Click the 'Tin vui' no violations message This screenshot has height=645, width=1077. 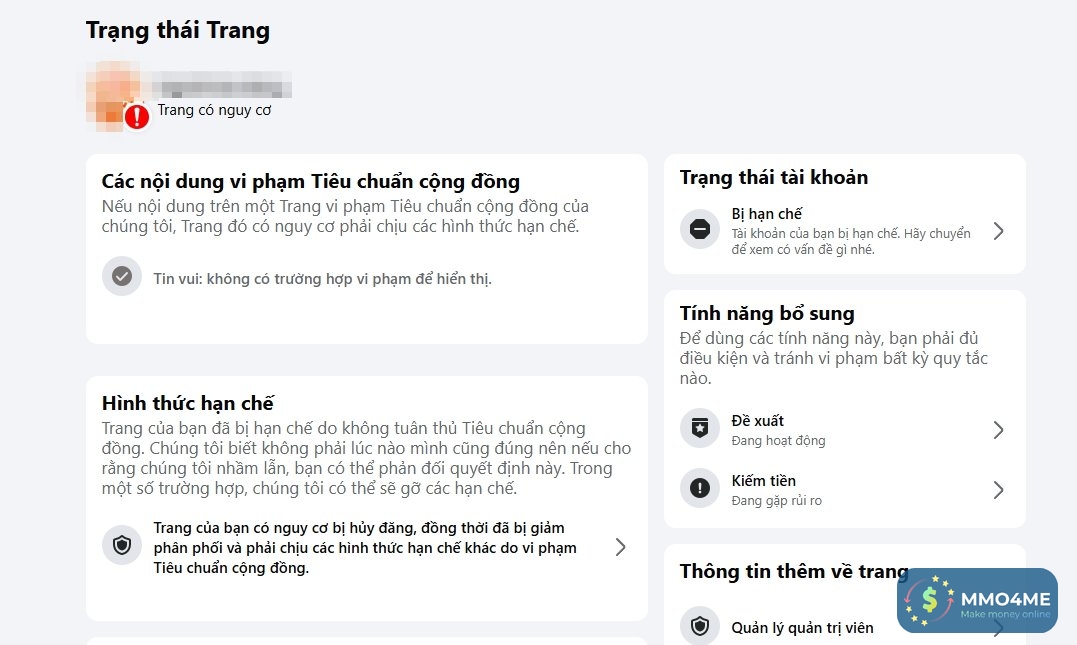(322, 279)
